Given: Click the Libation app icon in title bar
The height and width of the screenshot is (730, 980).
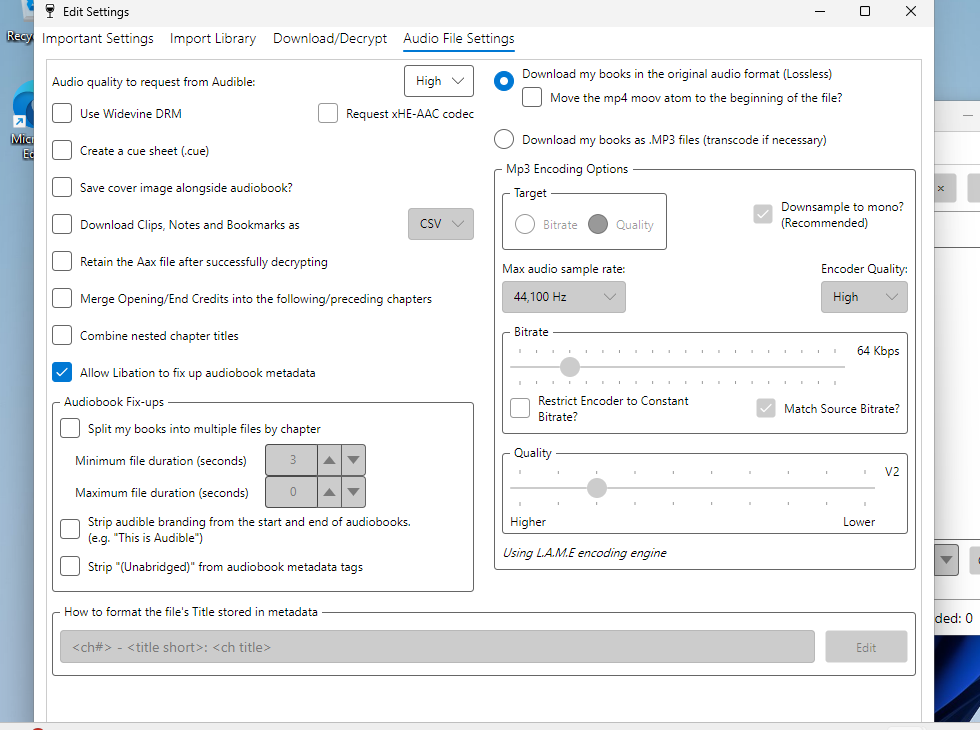Looking at the screenshot, I should click(50, 11).
